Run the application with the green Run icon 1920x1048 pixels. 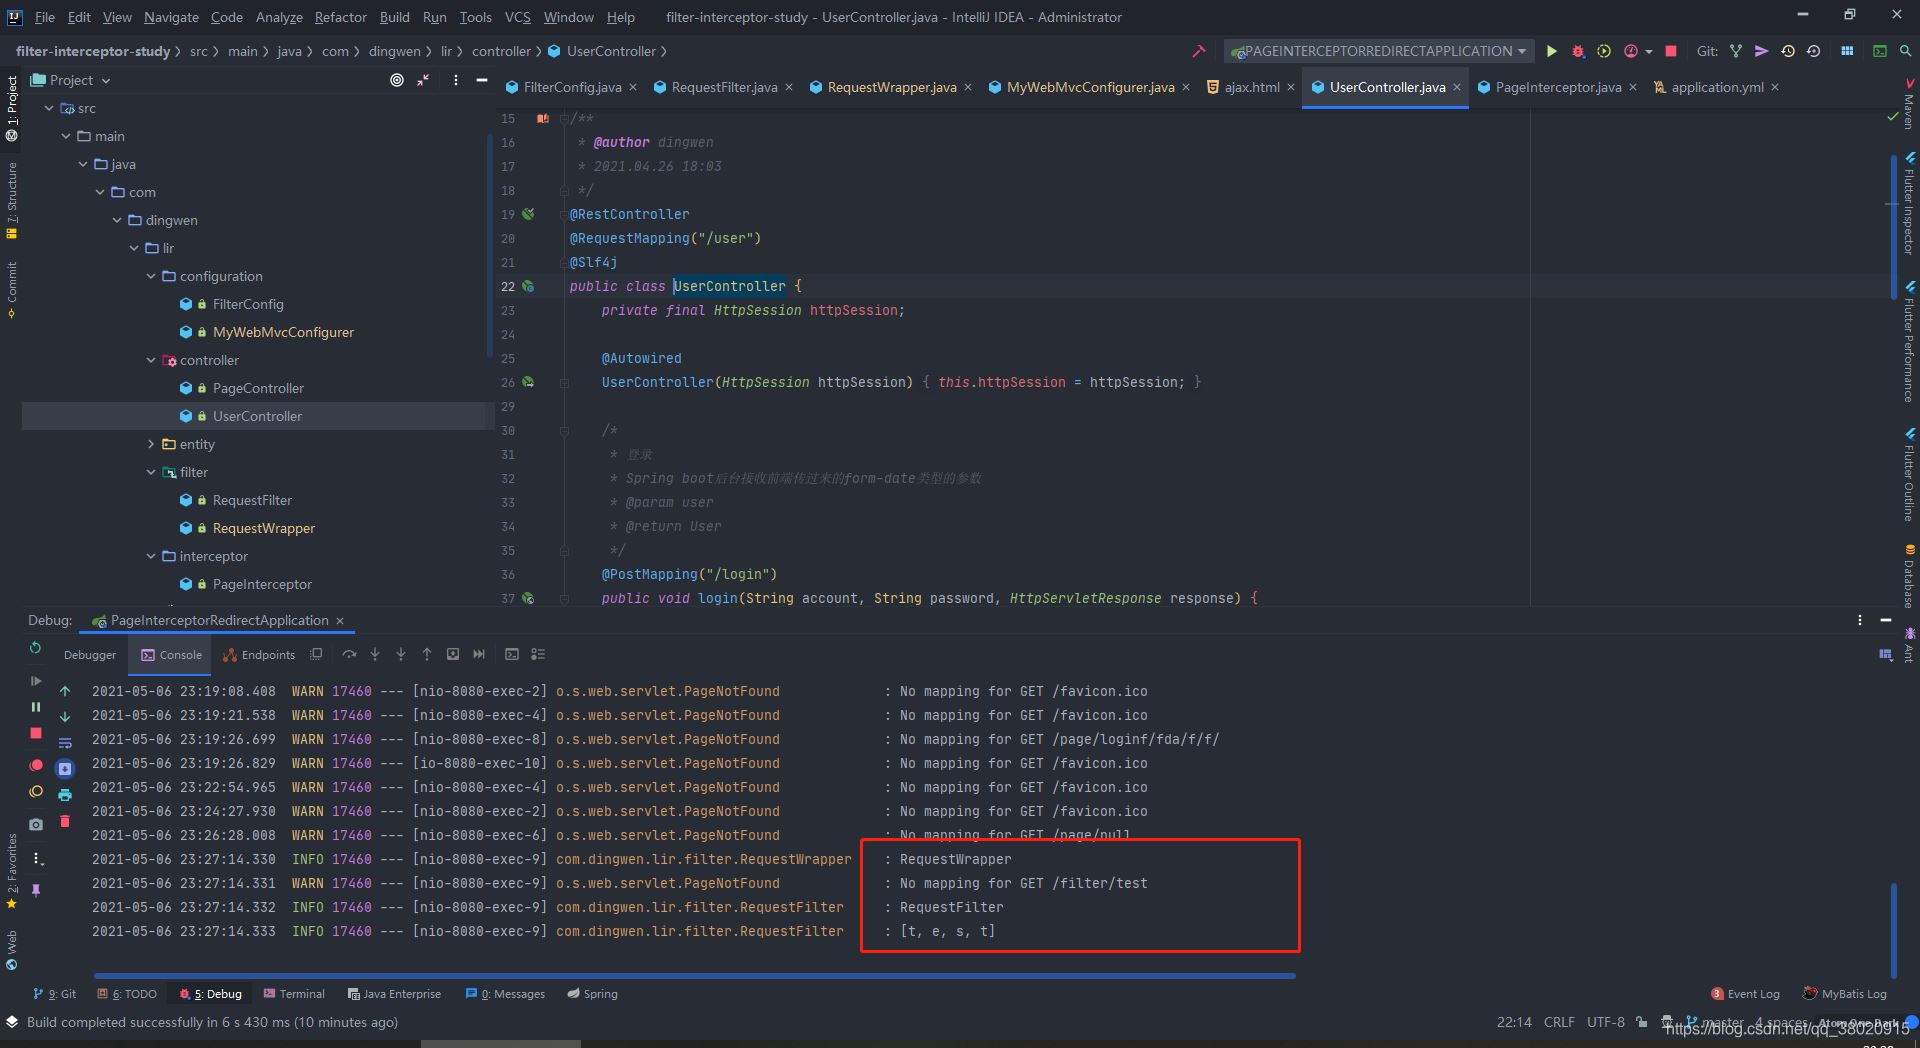tap(1552, 51)
